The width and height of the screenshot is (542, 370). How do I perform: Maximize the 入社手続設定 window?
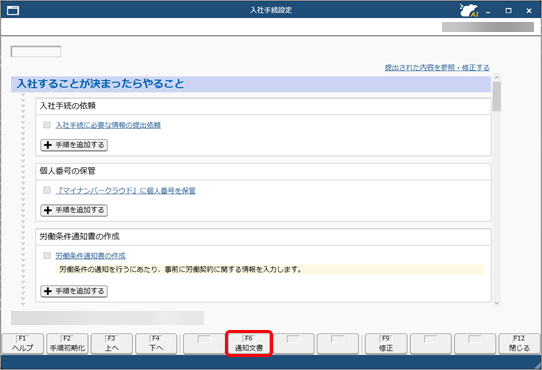(x=508, y=11)
